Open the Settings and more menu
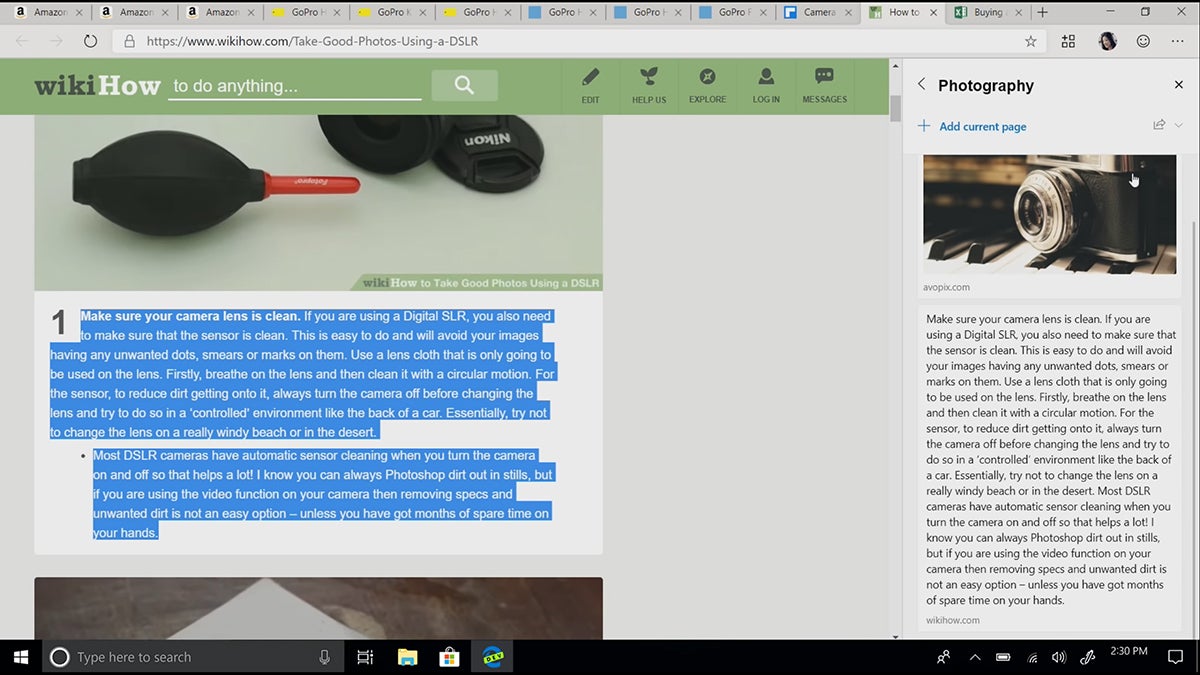 (x=1177, y=41)
